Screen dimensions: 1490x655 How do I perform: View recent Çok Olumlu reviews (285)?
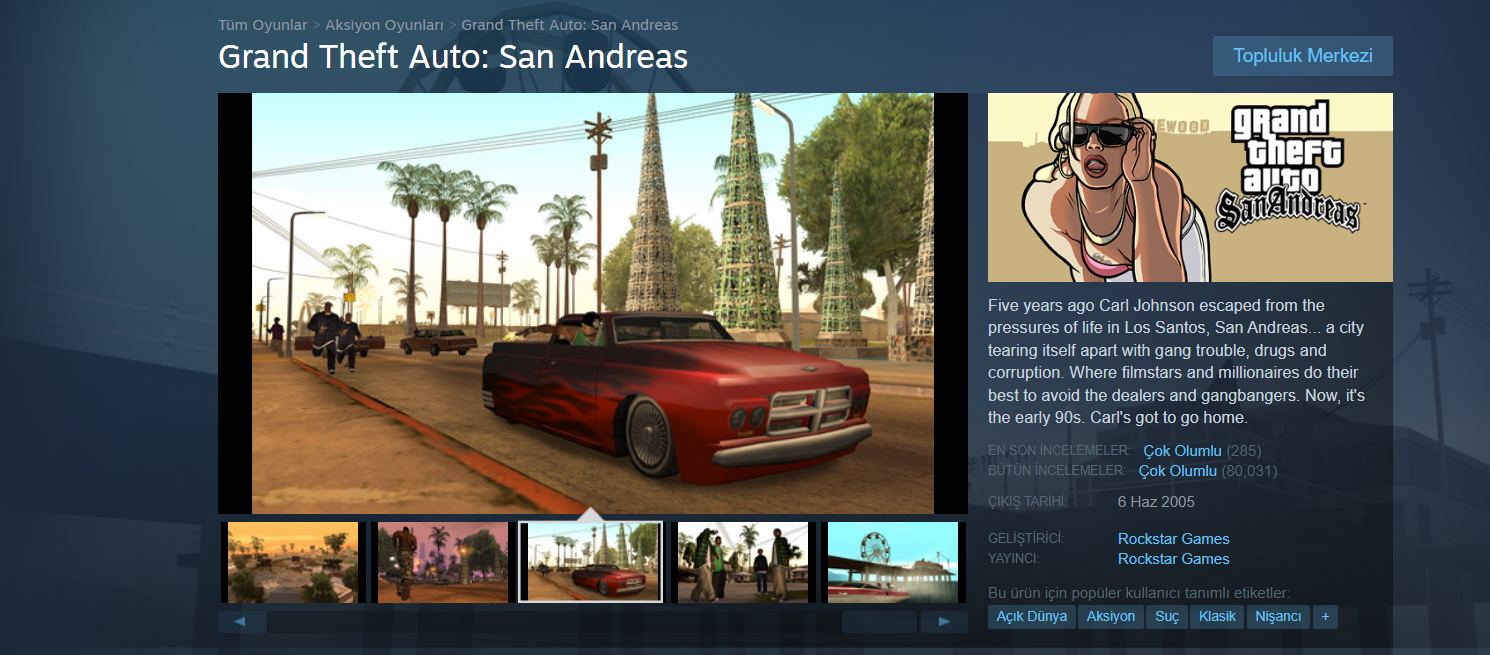click(1182, 451)
